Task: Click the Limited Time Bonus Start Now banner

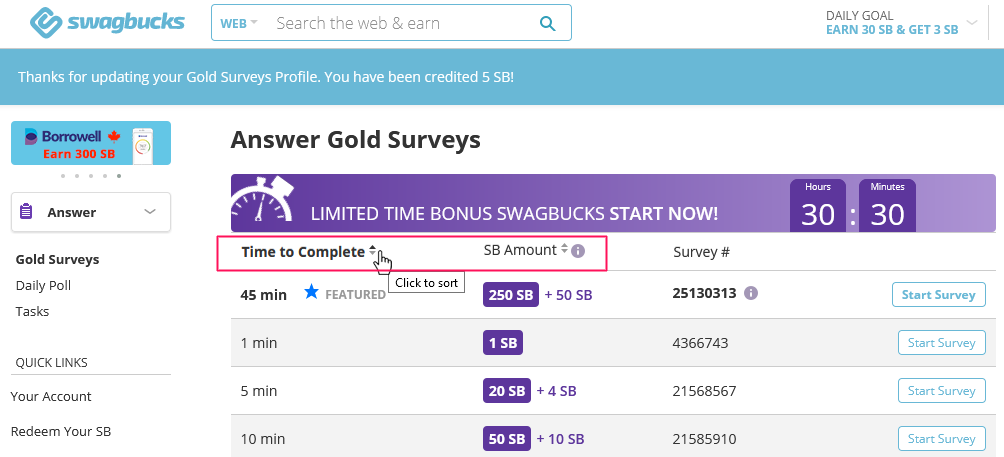Action: (x=613, y=203)
